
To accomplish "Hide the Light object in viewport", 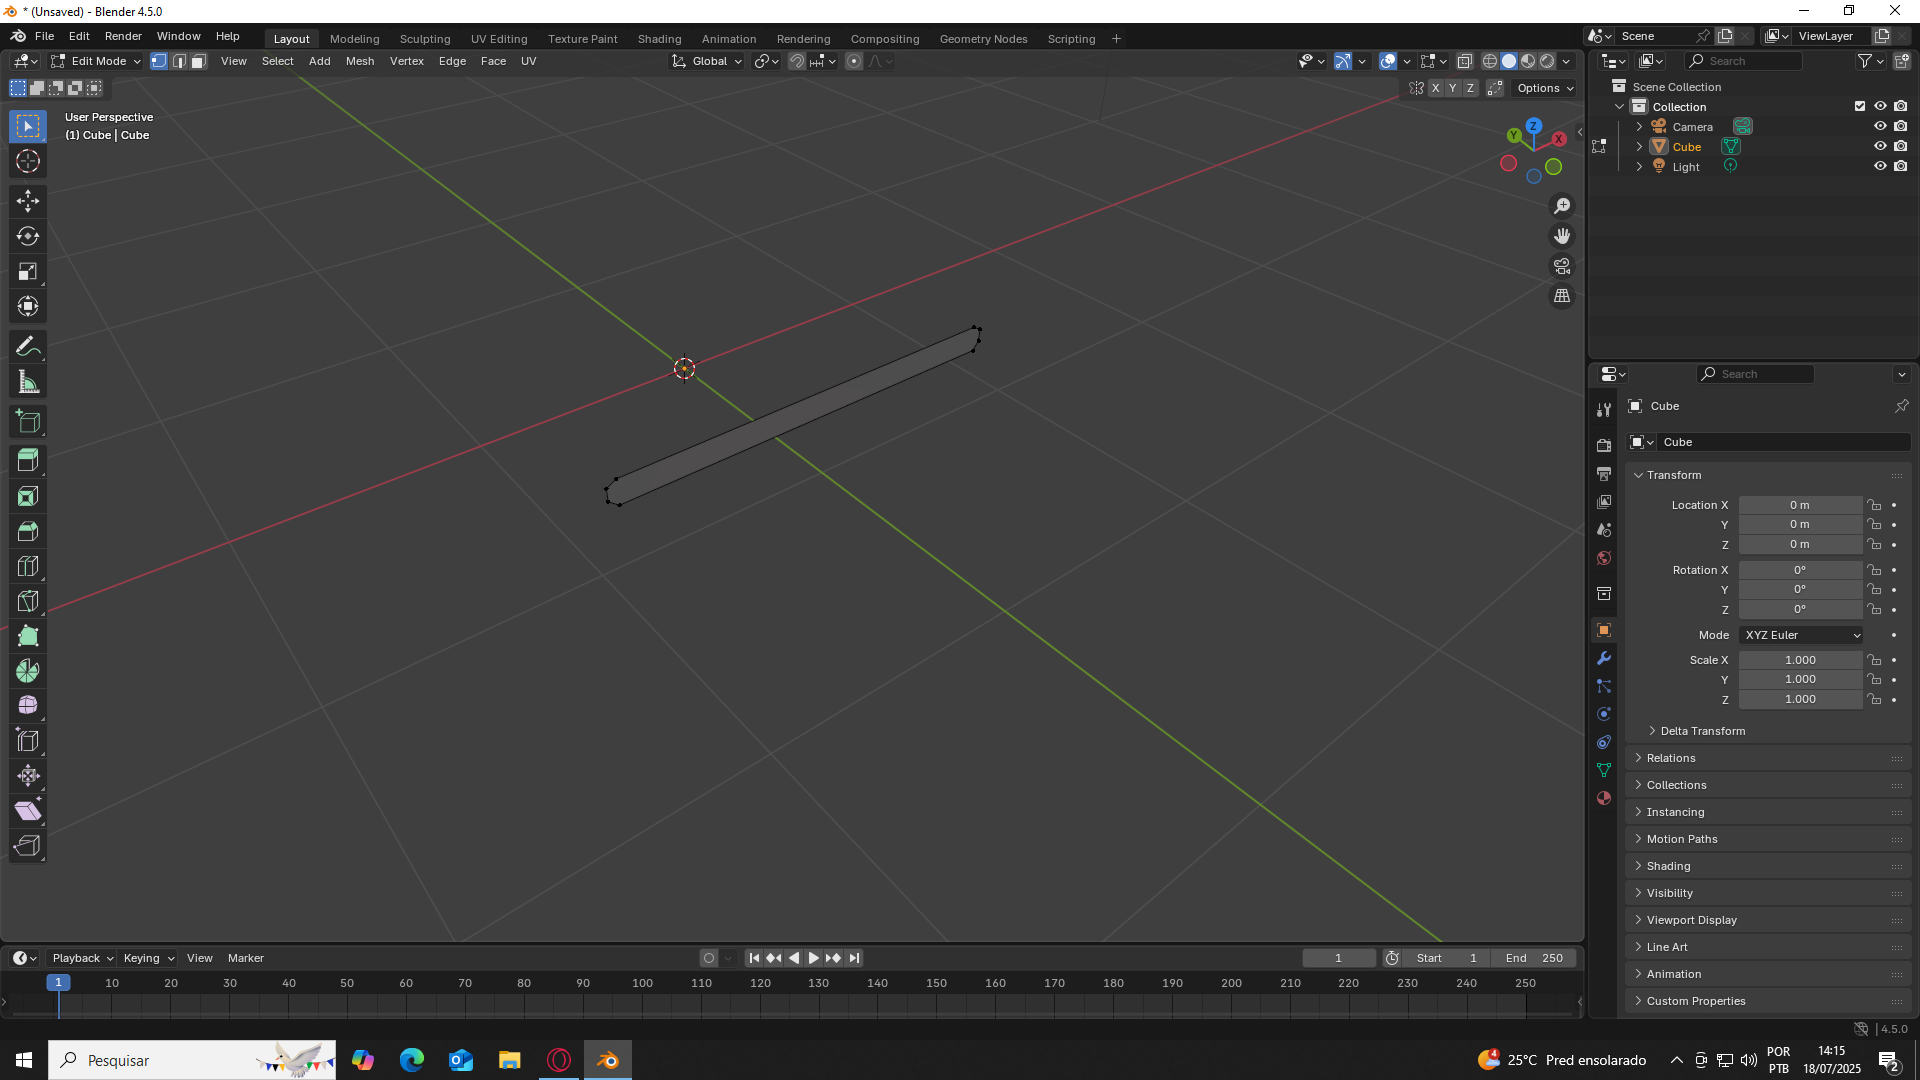I will pyautogui.click(x=1880, y=166).
